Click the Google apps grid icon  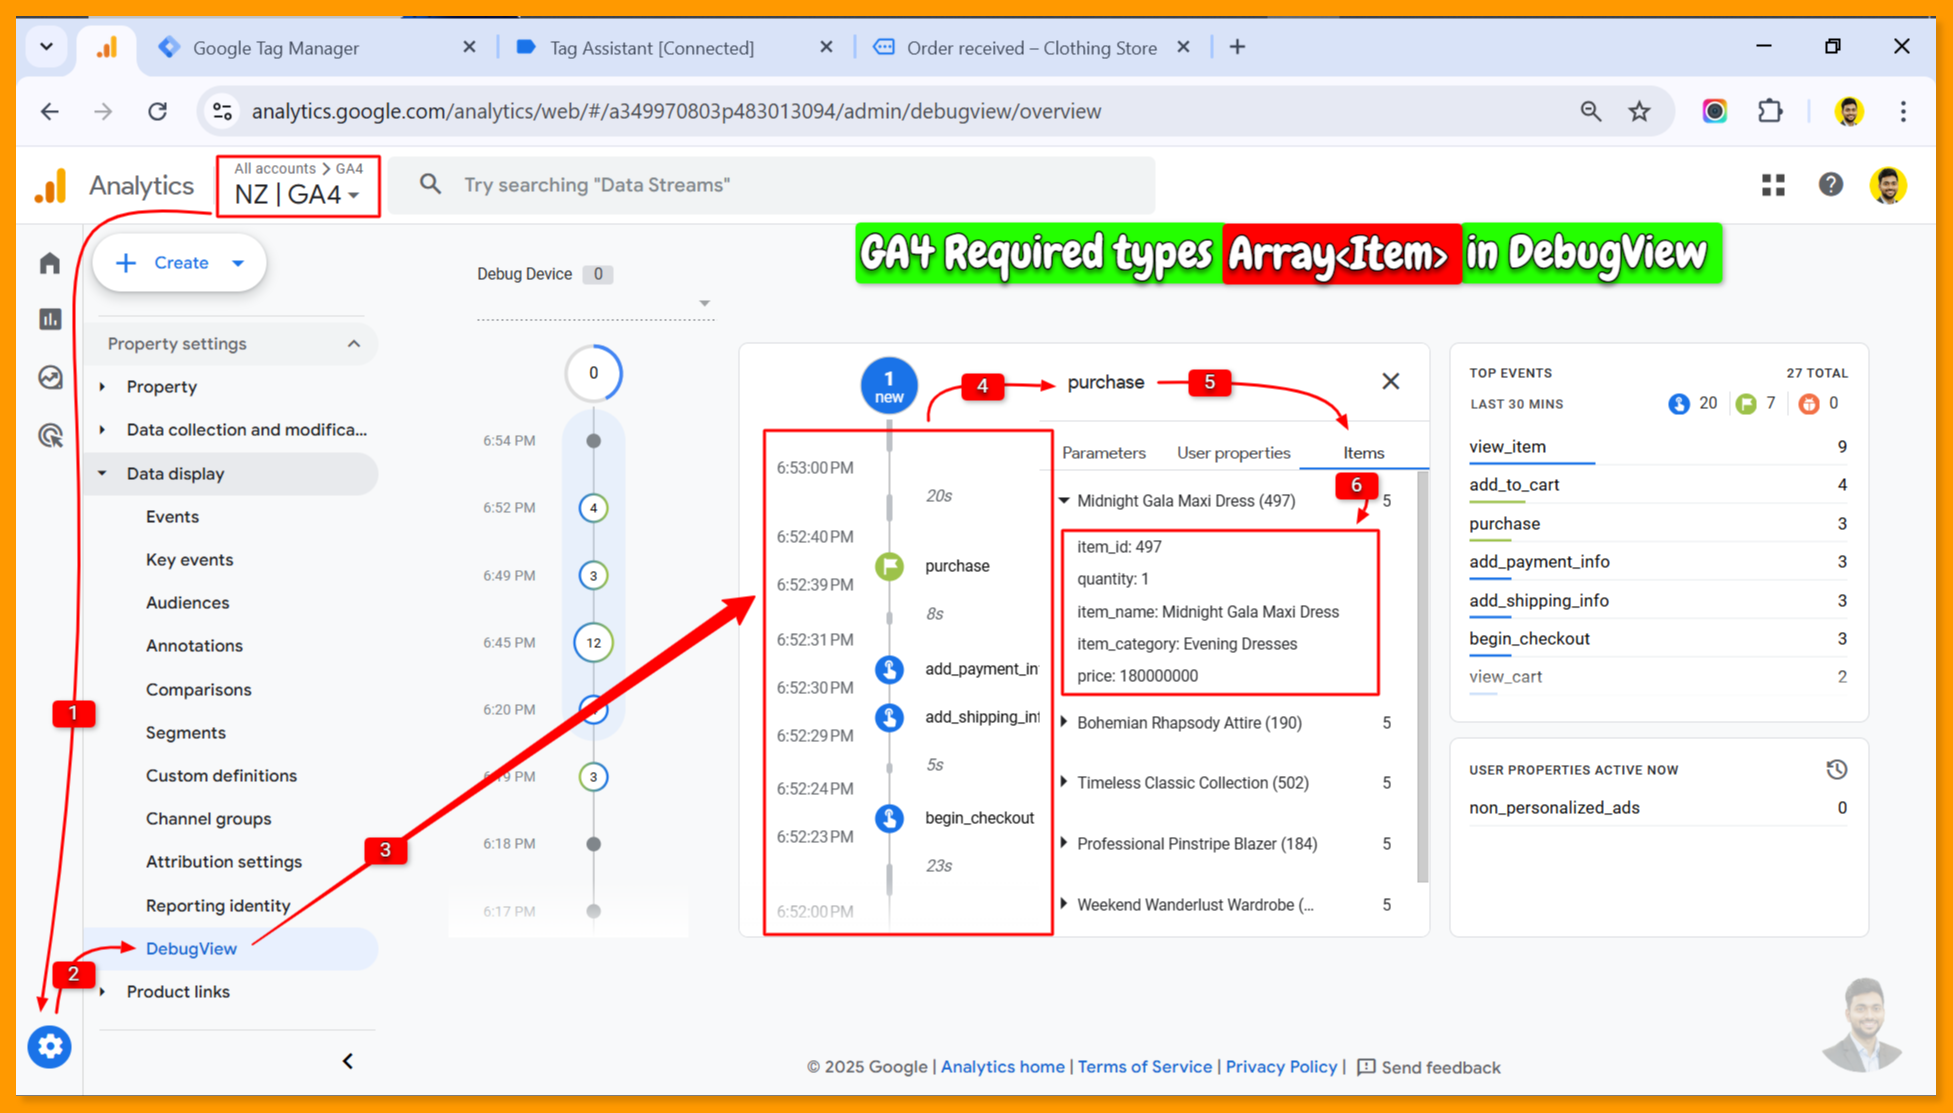pos(1773,185)
